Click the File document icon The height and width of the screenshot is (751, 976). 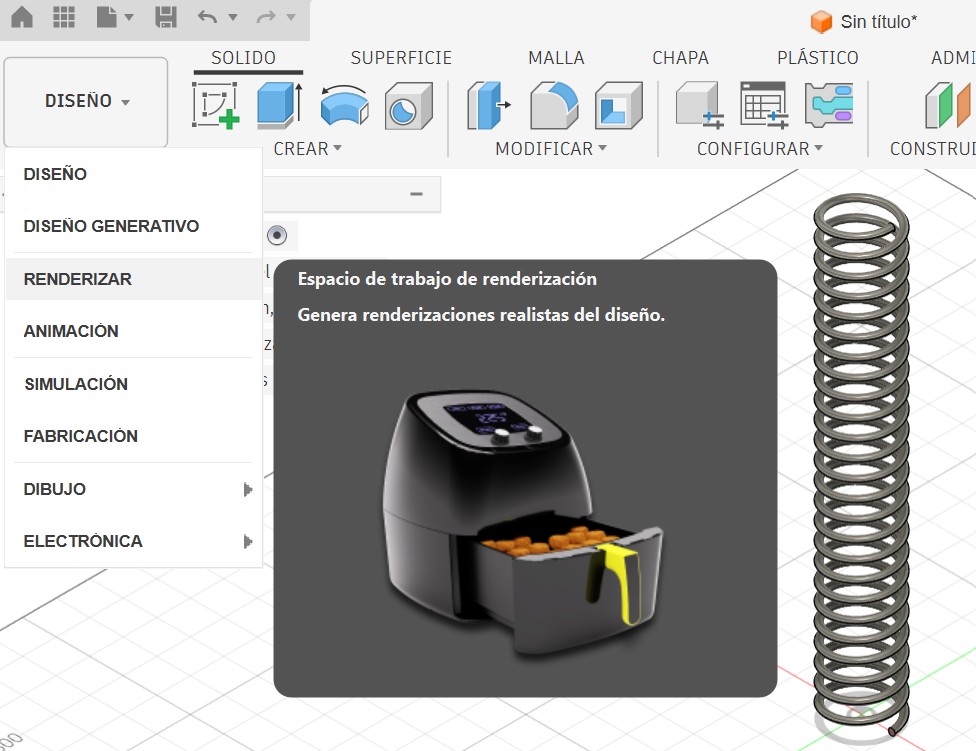[x=106, y=17]
